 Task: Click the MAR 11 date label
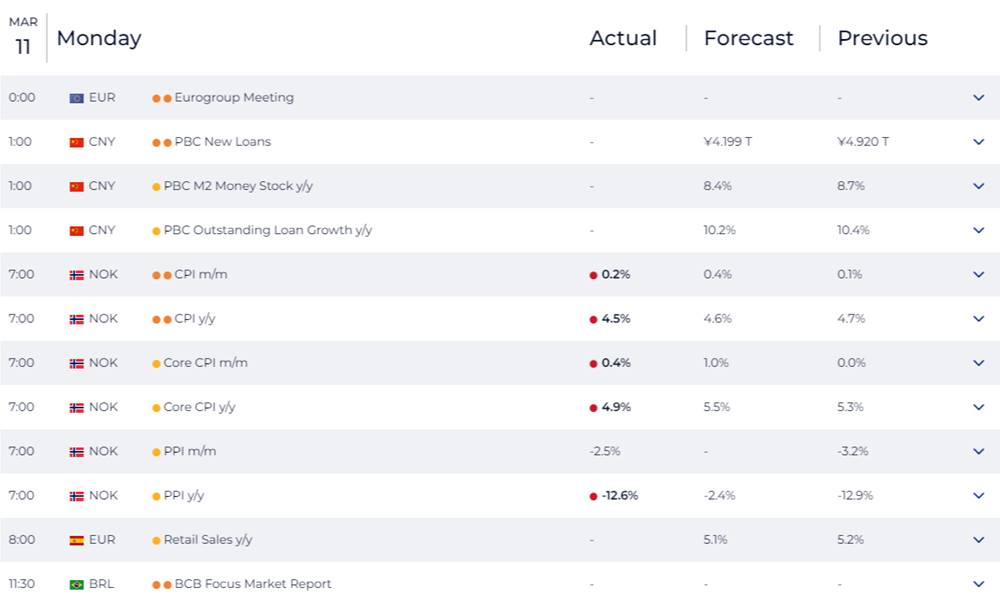tap(23, 37)
